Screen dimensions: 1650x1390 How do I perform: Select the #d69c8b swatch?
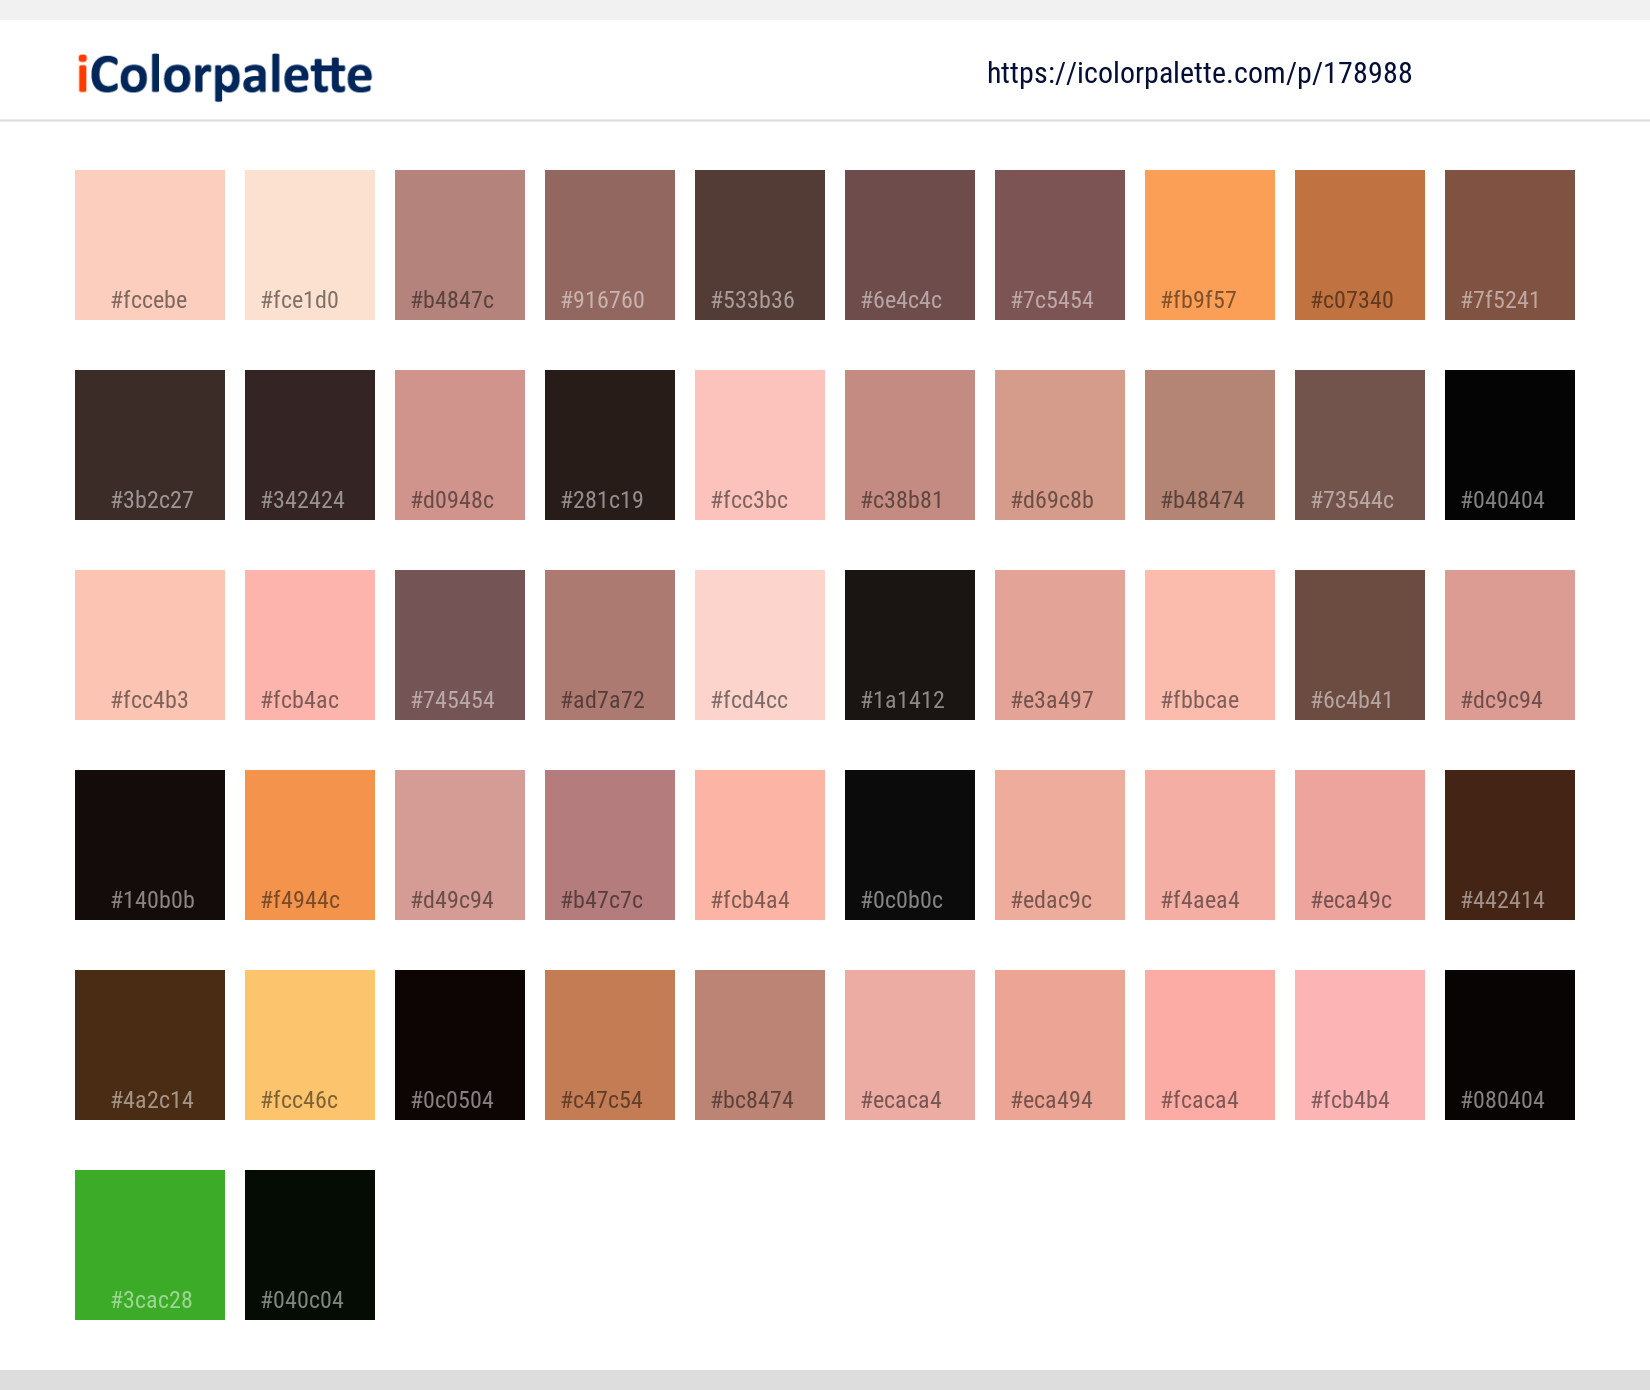pos(1060,445)
